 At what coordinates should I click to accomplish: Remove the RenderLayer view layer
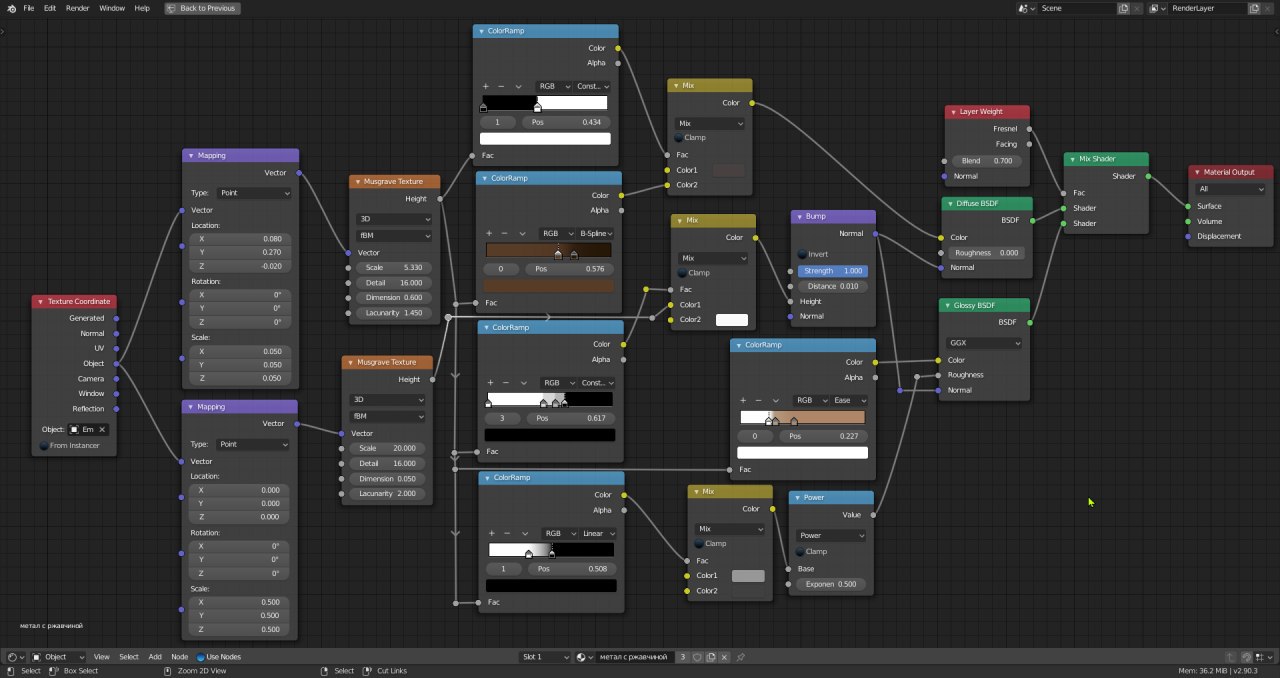coord(1268,7)
